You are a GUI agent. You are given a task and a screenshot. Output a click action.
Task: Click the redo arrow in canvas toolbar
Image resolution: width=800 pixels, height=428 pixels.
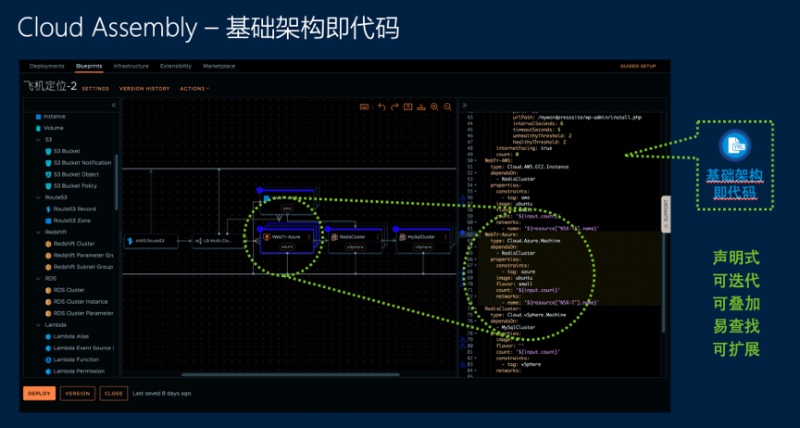(x=394, y=106)
